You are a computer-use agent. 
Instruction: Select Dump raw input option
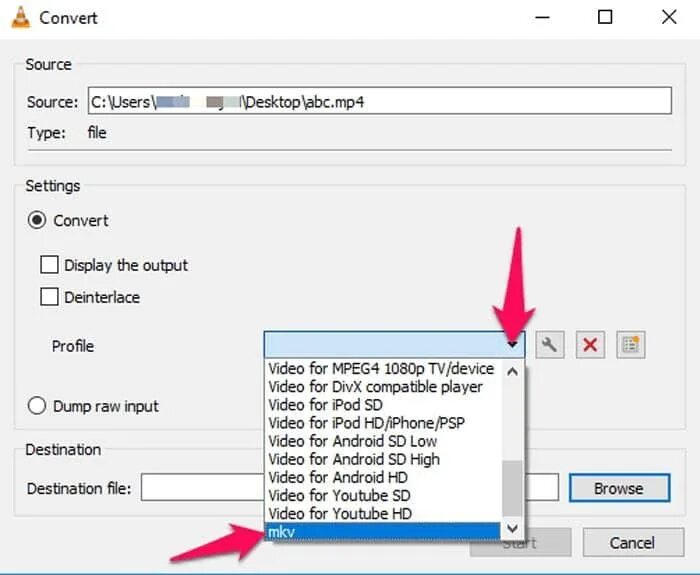(x=37, y=406)
